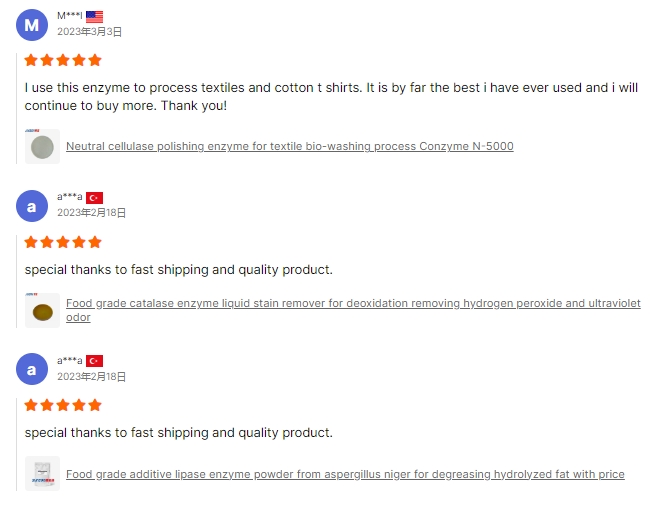Click the M***l reviewer username

[69, 17]
